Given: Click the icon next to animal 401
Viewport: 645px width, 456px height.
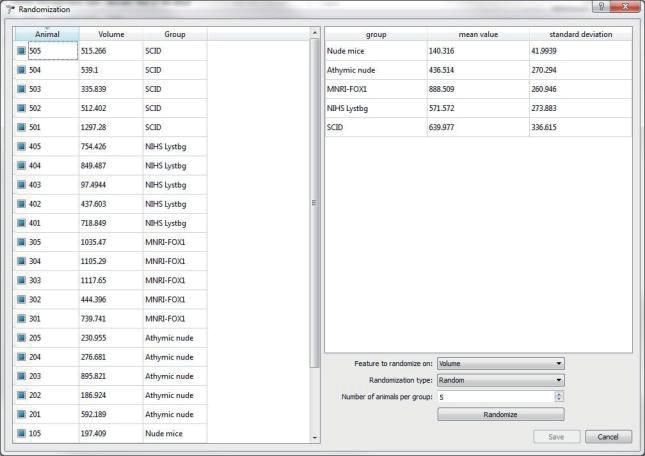Looking at the screenshot, I should [21, 223].
